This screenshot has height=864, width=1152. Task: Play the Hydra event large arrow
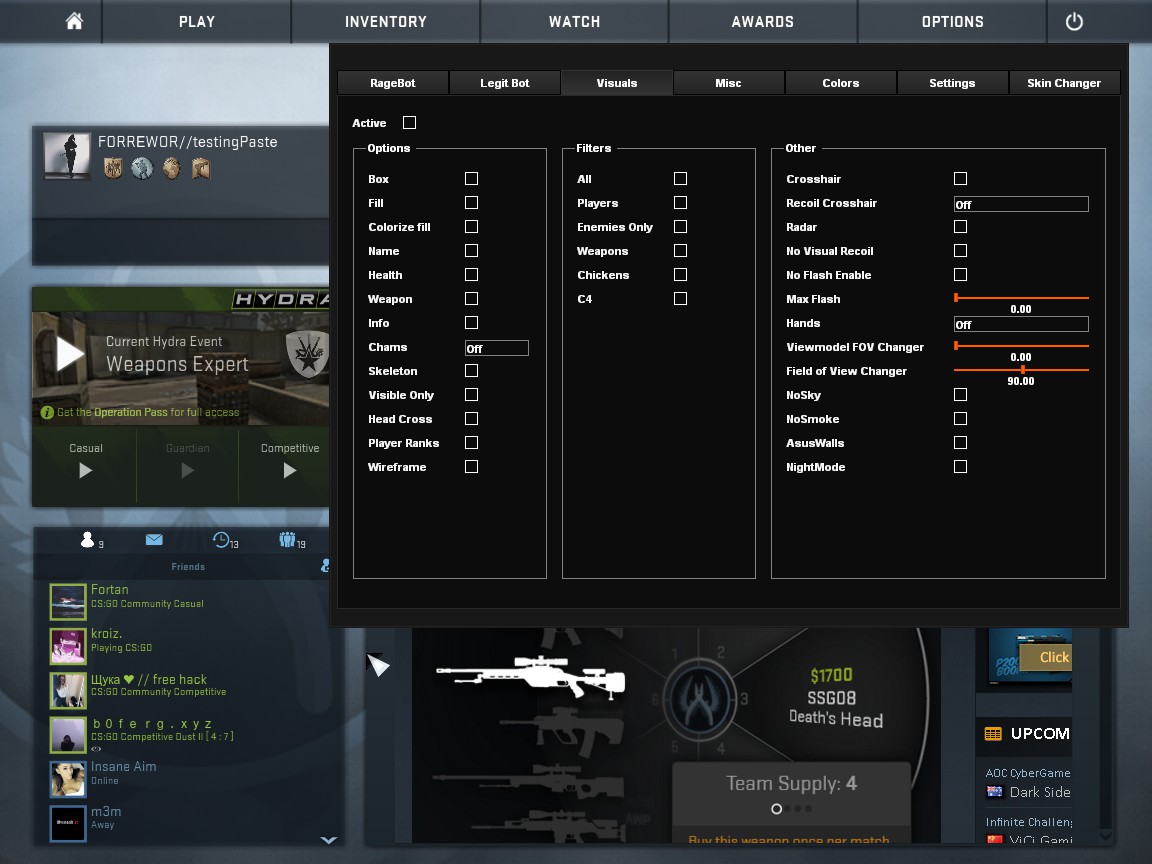[x=71, y=354]
